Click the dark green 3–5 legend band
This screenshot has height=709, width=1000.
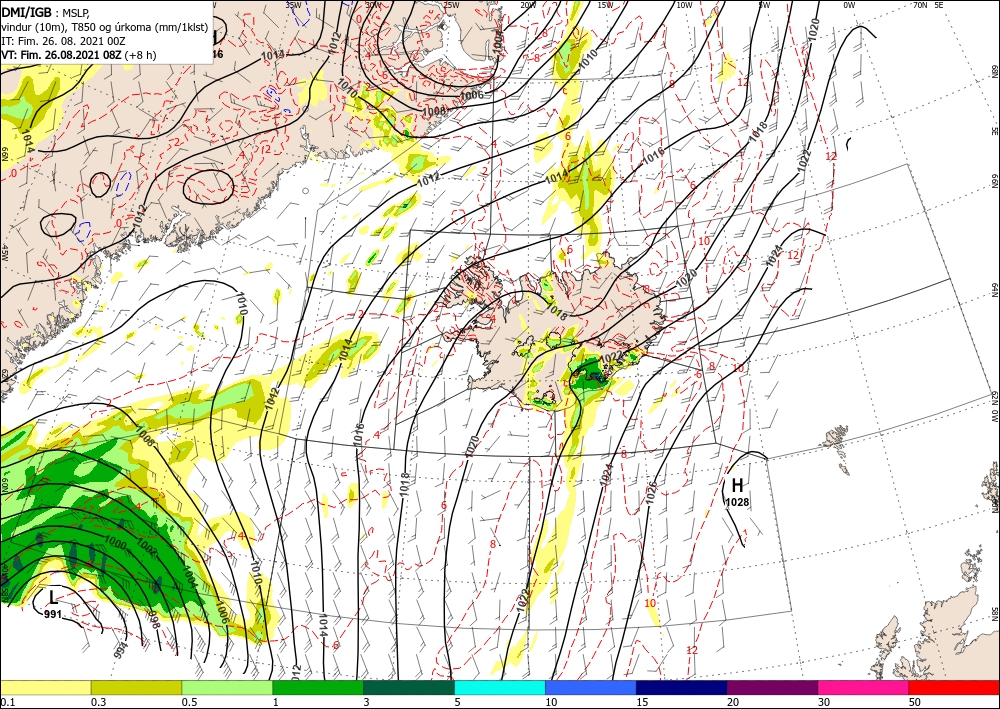pos(409,688)
